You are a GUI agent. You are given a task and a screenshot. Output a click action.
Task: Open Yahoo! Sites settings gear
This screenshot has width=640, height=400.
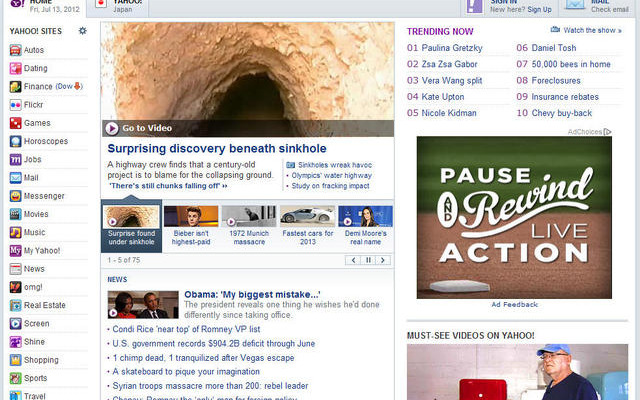82,31
